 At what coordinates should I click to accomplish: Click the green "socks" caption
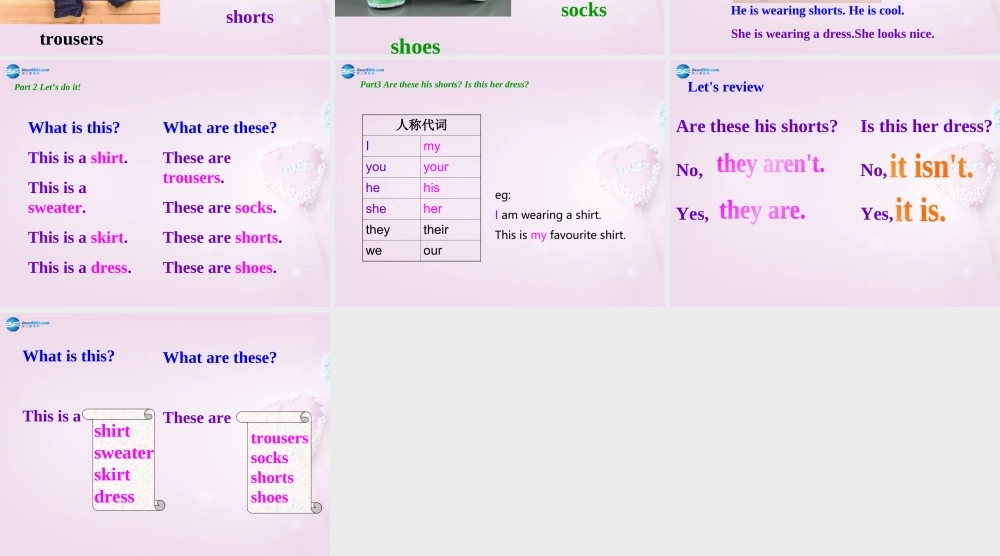coord(584,10)
